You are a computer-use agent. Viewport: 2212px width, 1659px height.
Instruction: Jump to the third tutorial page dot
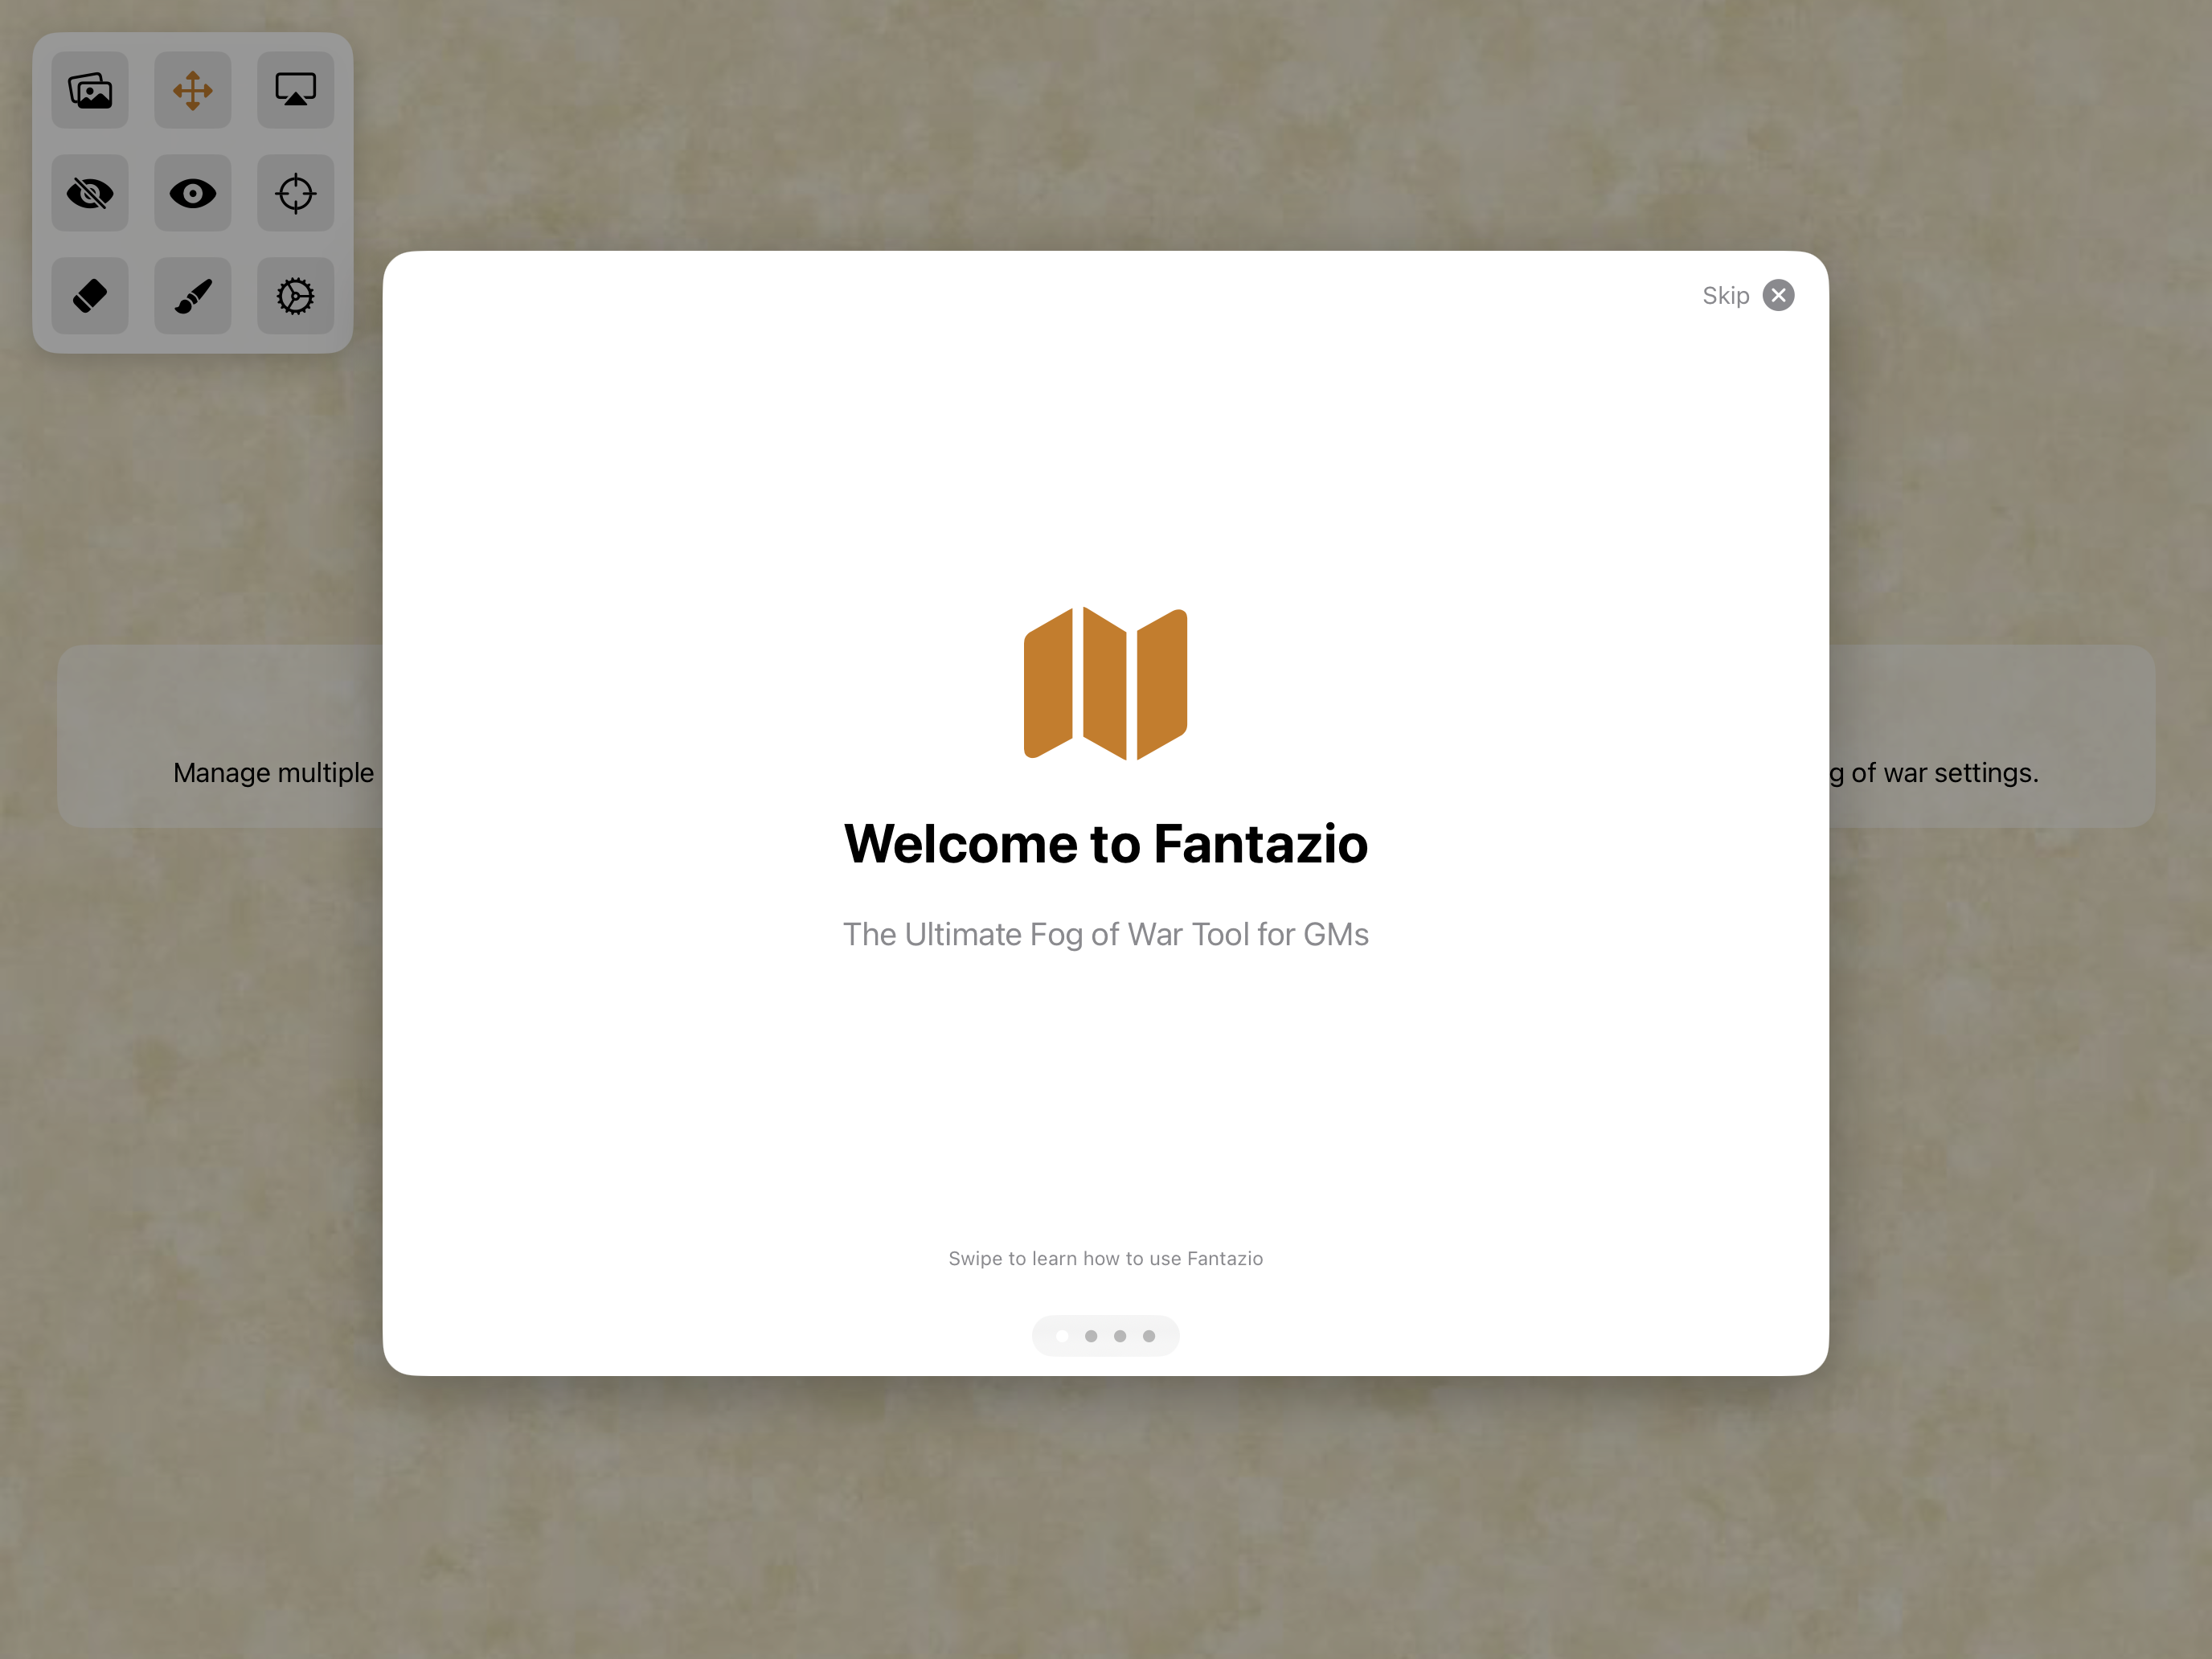(1120, 1336)
